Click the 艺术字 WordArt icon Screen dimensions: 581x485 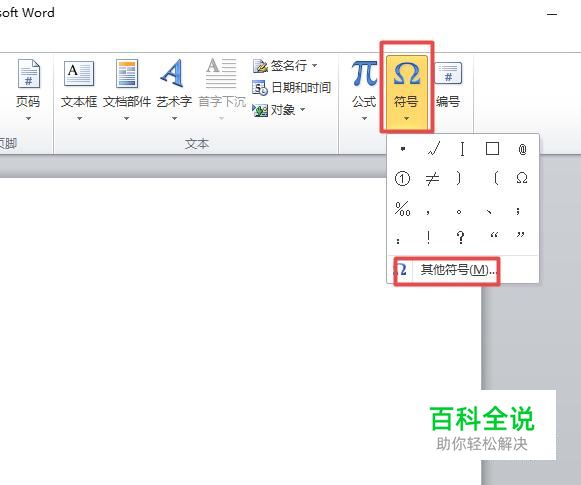pos(173,73)
